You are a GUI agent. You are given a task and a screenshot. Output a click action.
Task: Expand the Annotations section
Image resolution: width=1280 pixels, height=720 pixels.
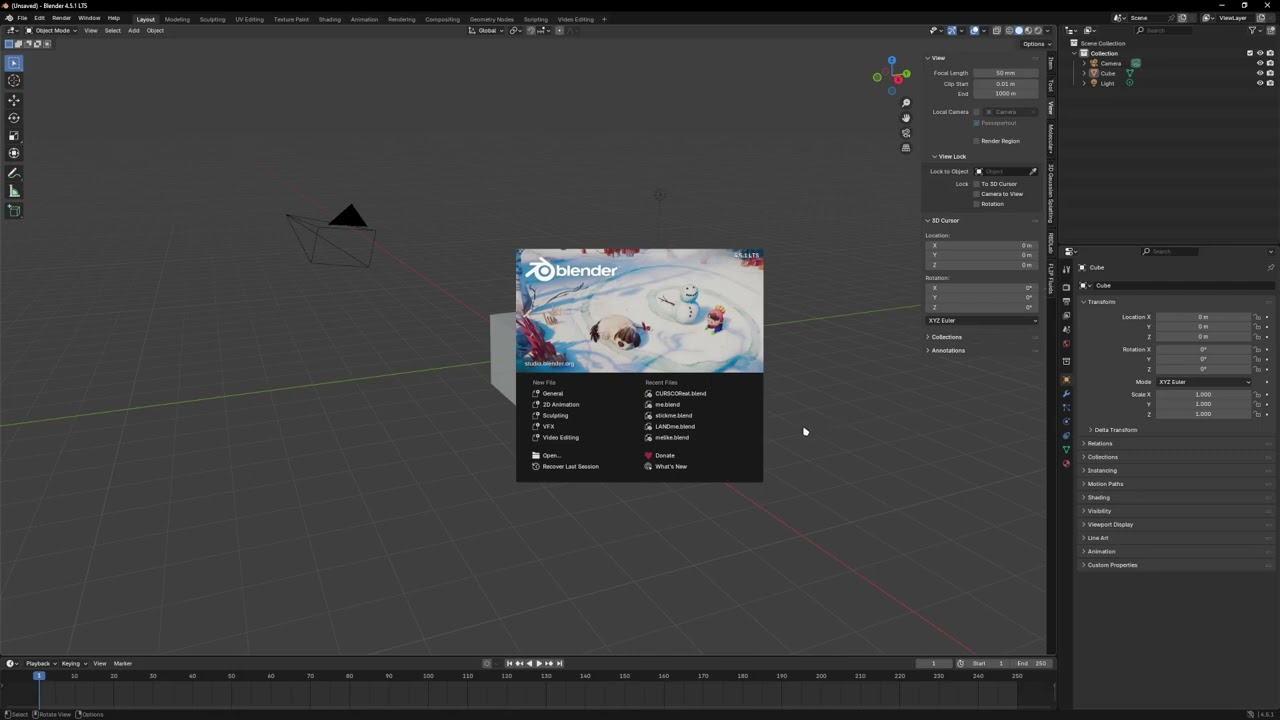[948, 350]
